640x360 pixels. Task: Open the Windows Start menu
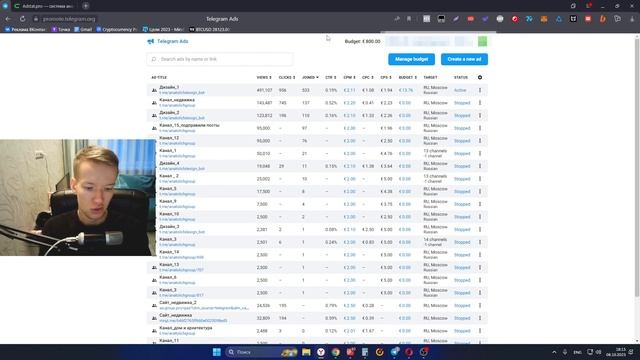click(x=217, y=352)
